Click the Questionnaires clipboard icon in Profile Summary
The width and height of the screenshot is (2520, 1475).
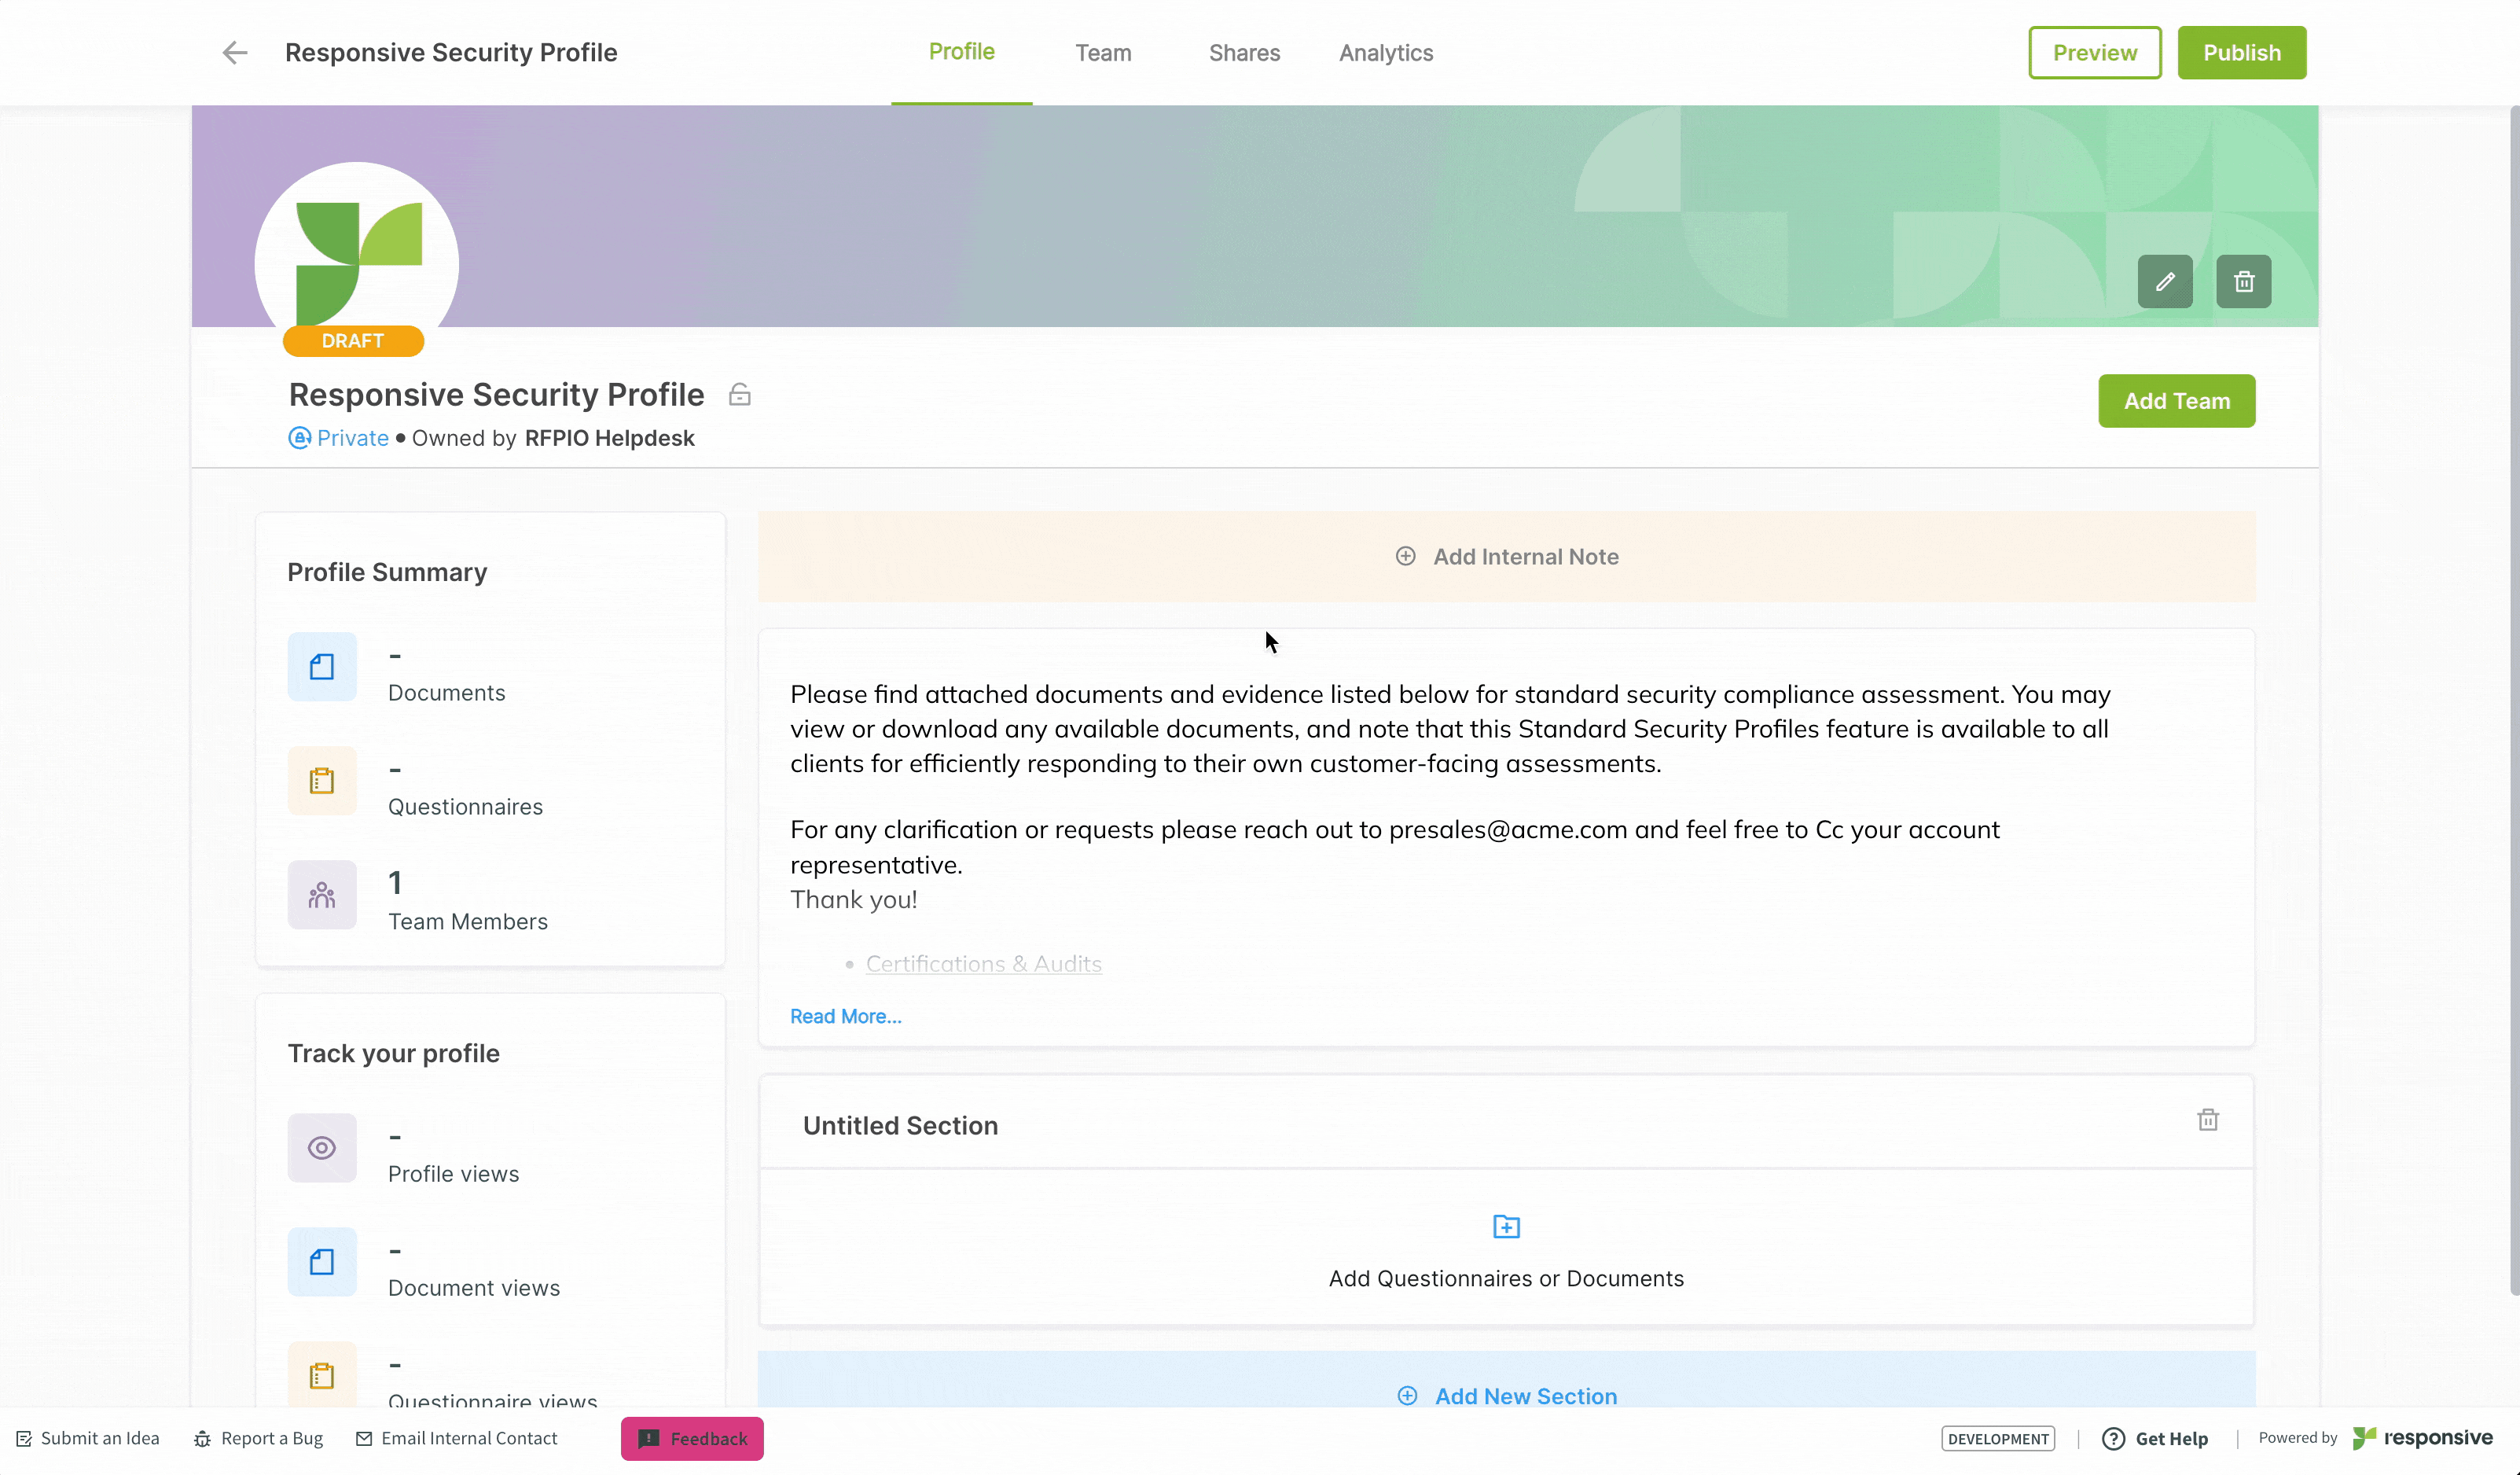(x=322, y=781)
